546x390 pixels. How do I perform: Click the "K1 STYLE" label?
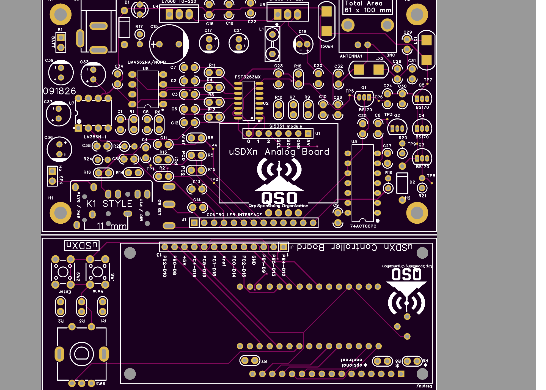click(109, 204)
